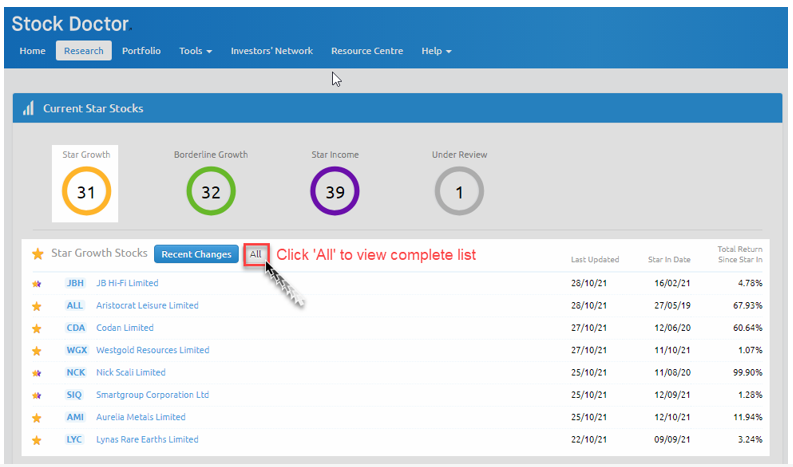Click the star icon for Aristocrat Leisure row

pos(36,306)
